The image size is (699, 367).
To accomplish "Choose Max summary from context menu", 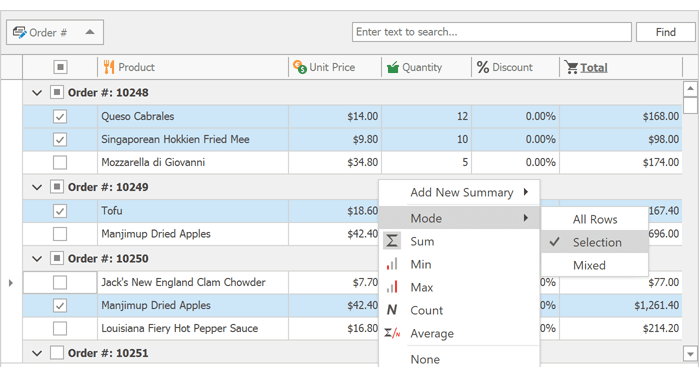I will (459, 287).
